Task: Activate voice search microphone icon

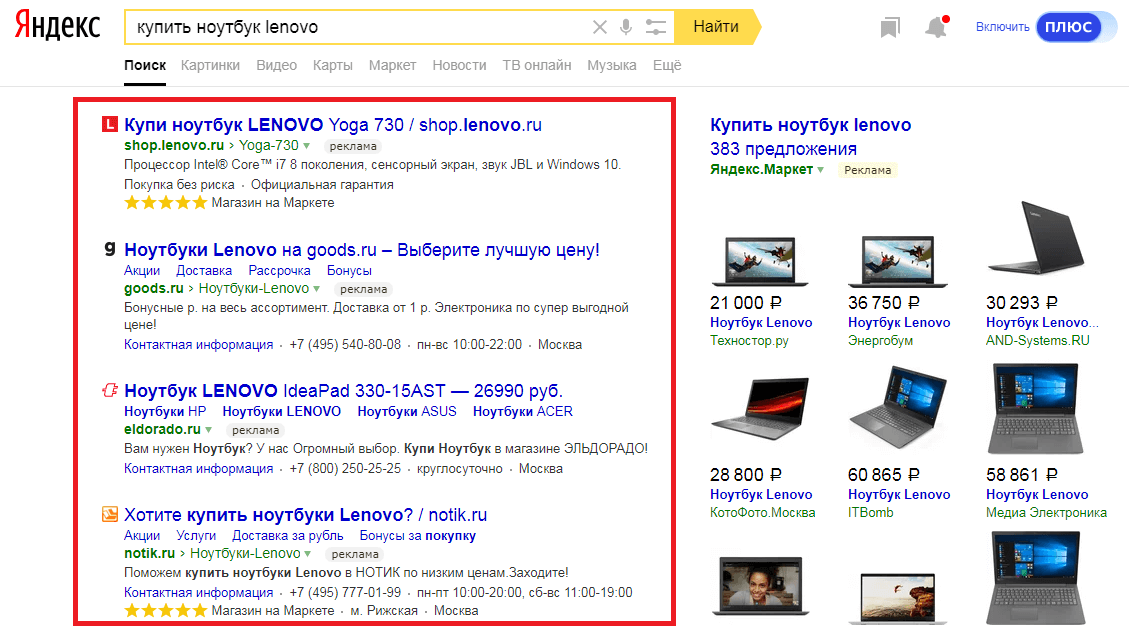Action: (x=627, y=27)
